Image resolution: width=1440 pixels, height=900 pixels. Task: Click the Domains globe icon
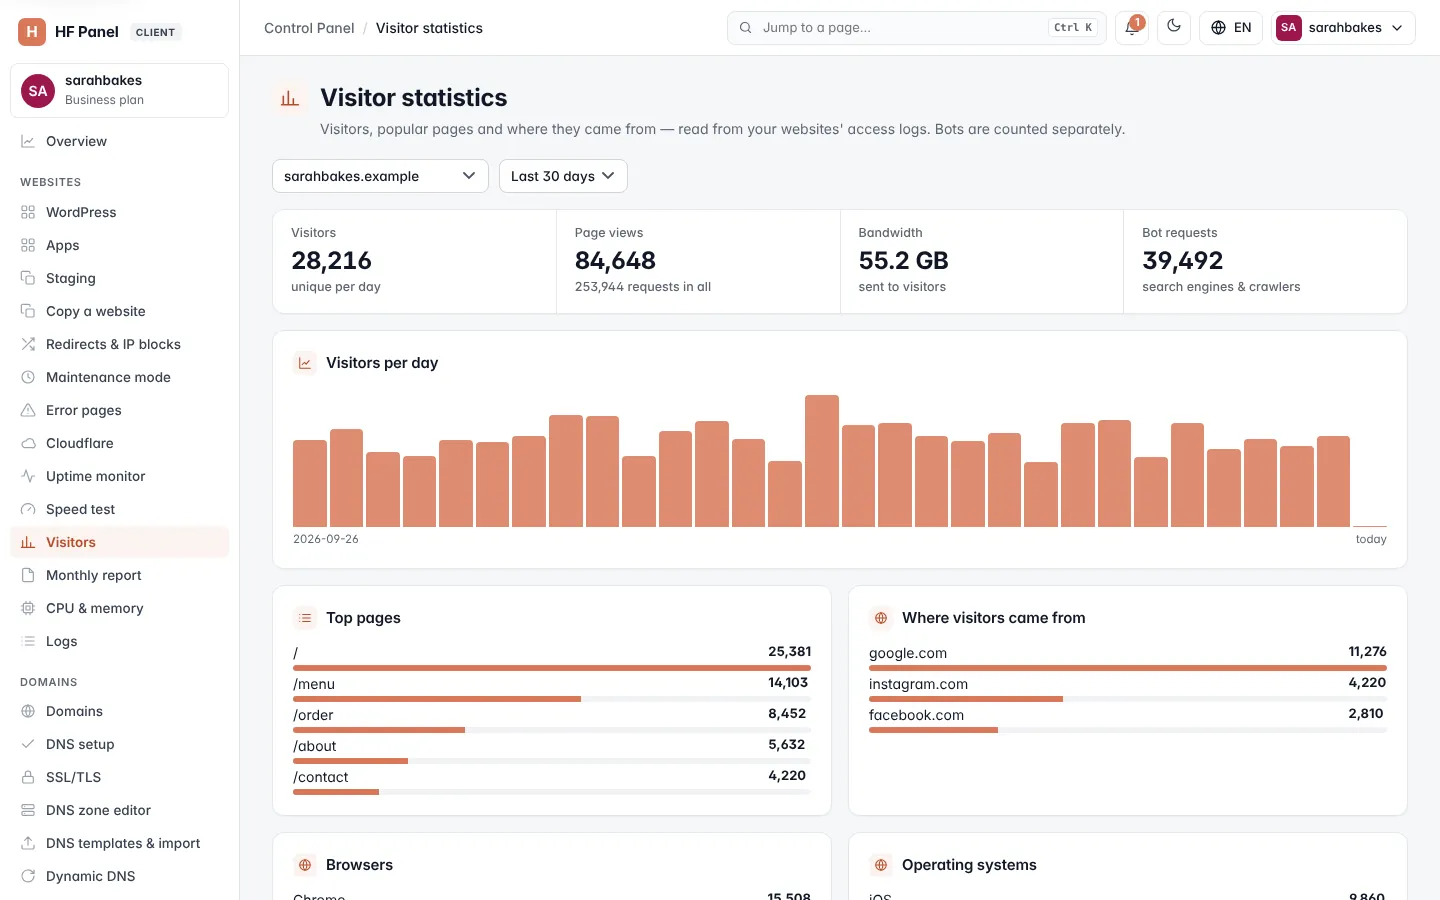(x=28, y=711)
